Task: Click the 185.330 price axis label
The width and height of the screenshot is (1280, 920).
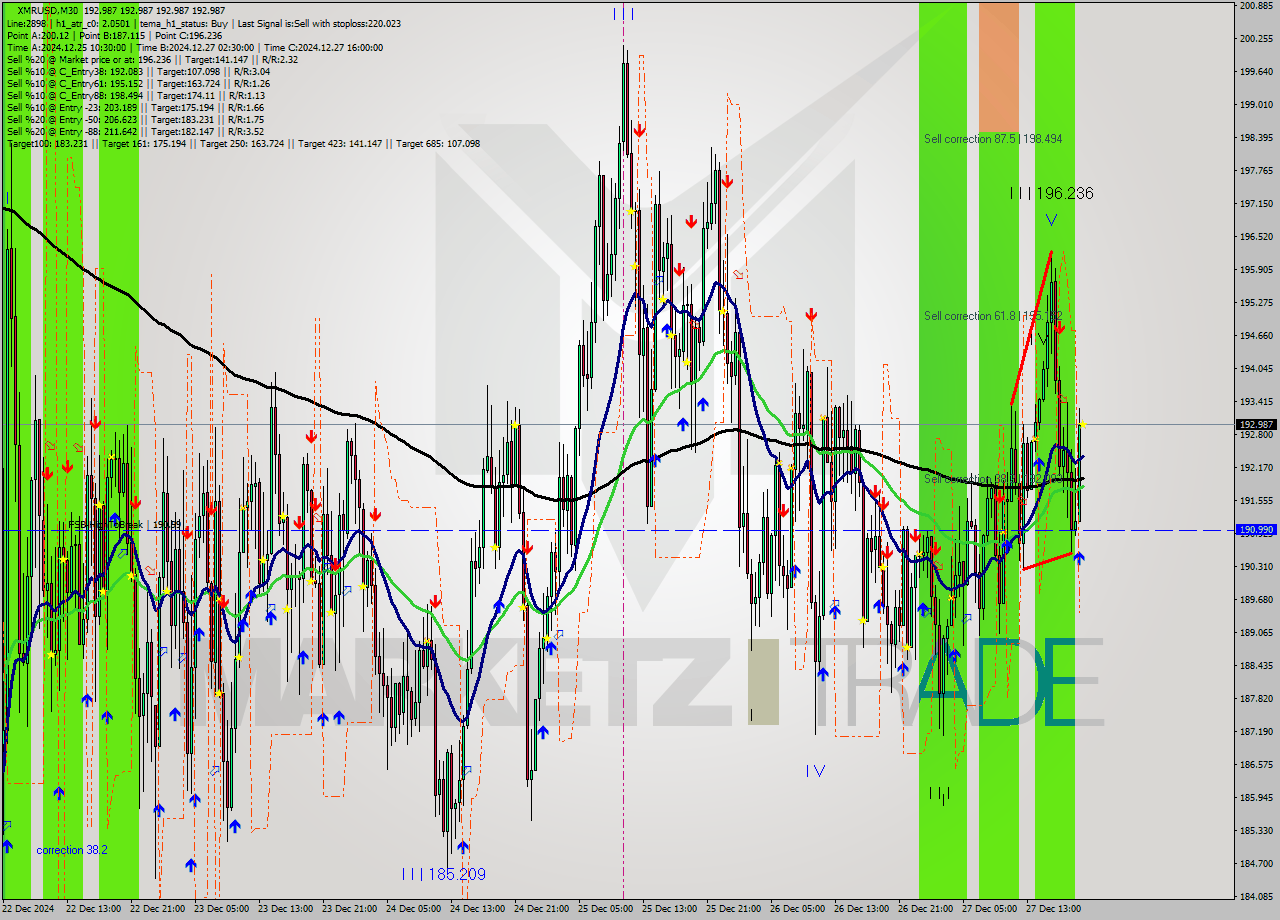Action: click(x=1256, y=831)
